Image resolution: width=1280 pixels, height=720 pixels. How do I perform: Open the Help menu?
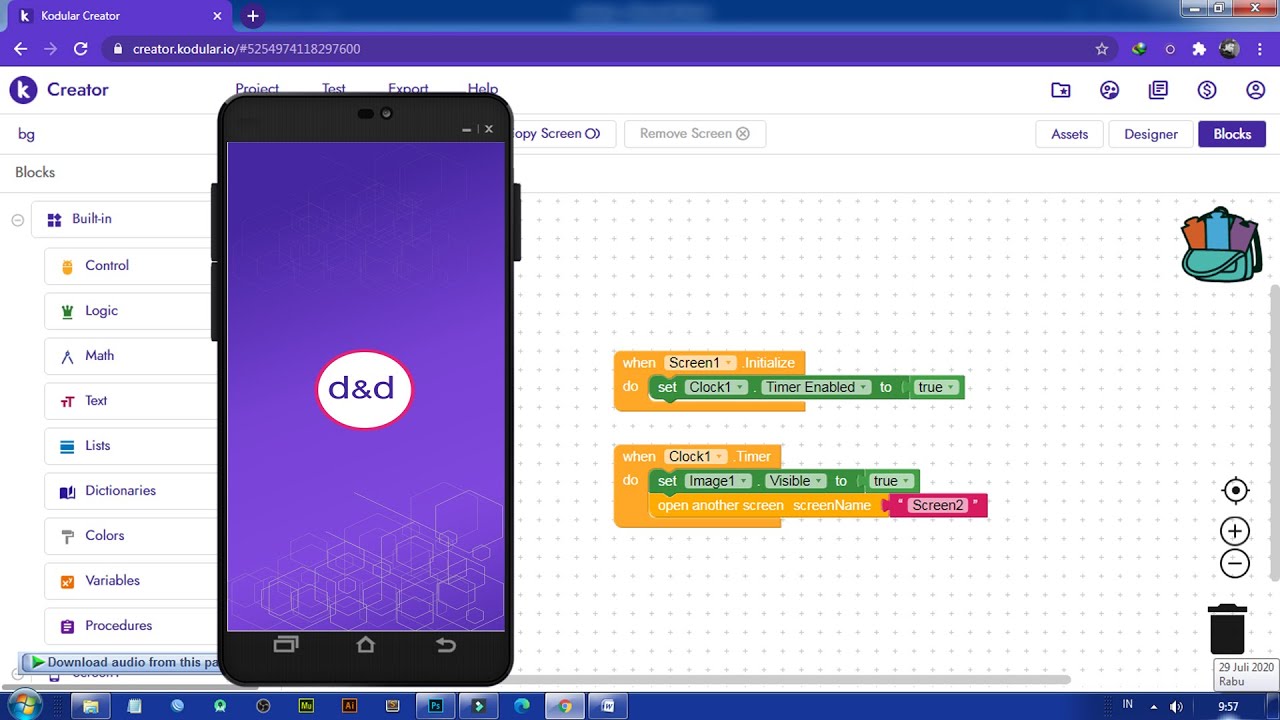483,89
